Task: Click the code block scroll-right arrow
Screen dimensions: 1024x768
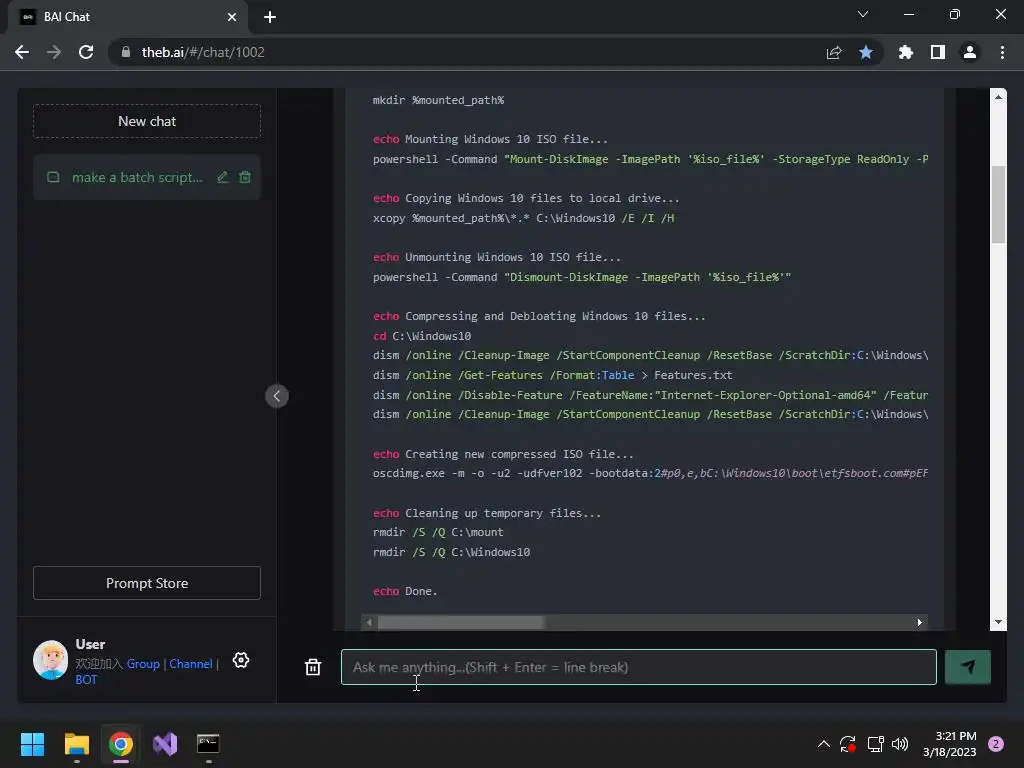Action: pyautogui.click(x=920, y=622)
